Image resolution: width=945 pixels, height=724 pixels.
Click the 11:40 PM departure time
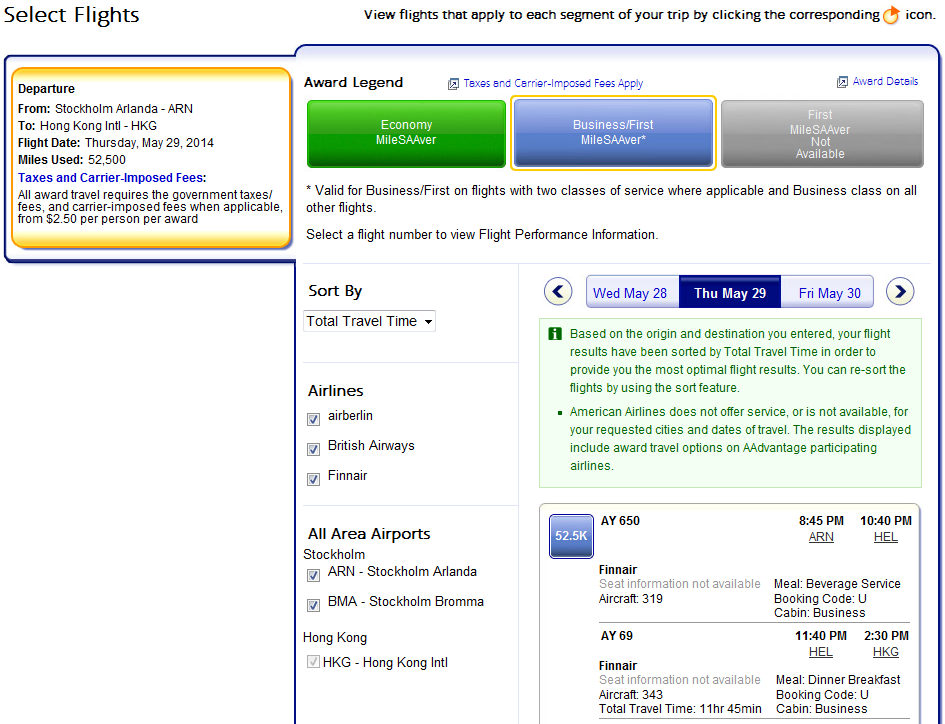(820, 635)
